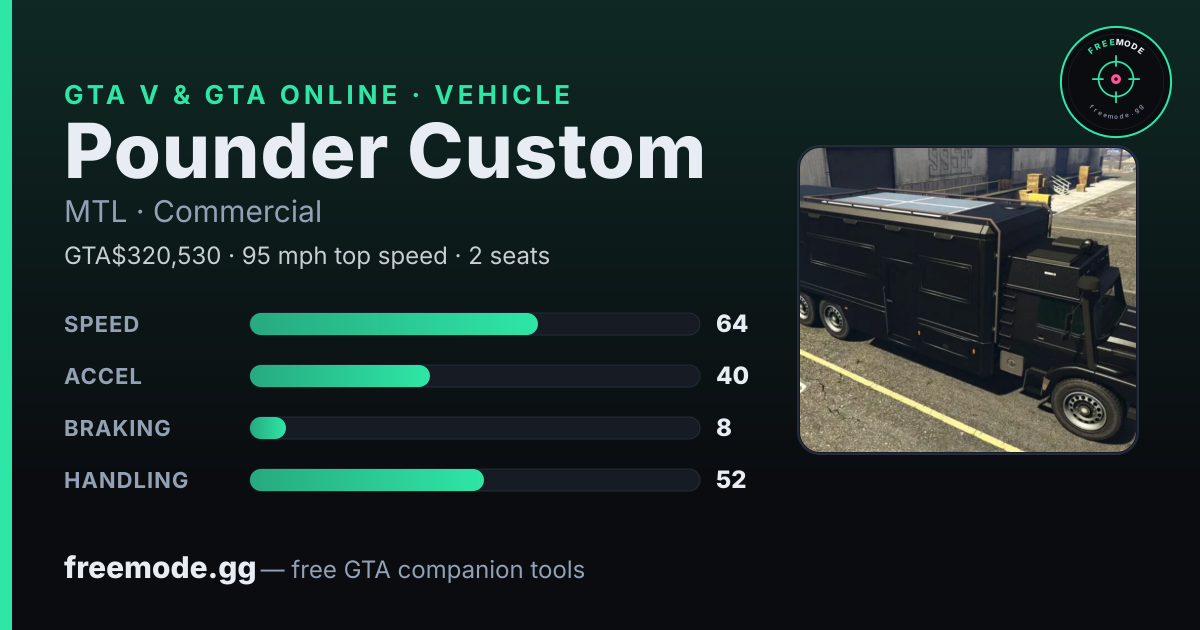The width and height of the screenshot is (1200, 630).
Task: Click the ACCEL stat bar
Action: click(474, 376)
